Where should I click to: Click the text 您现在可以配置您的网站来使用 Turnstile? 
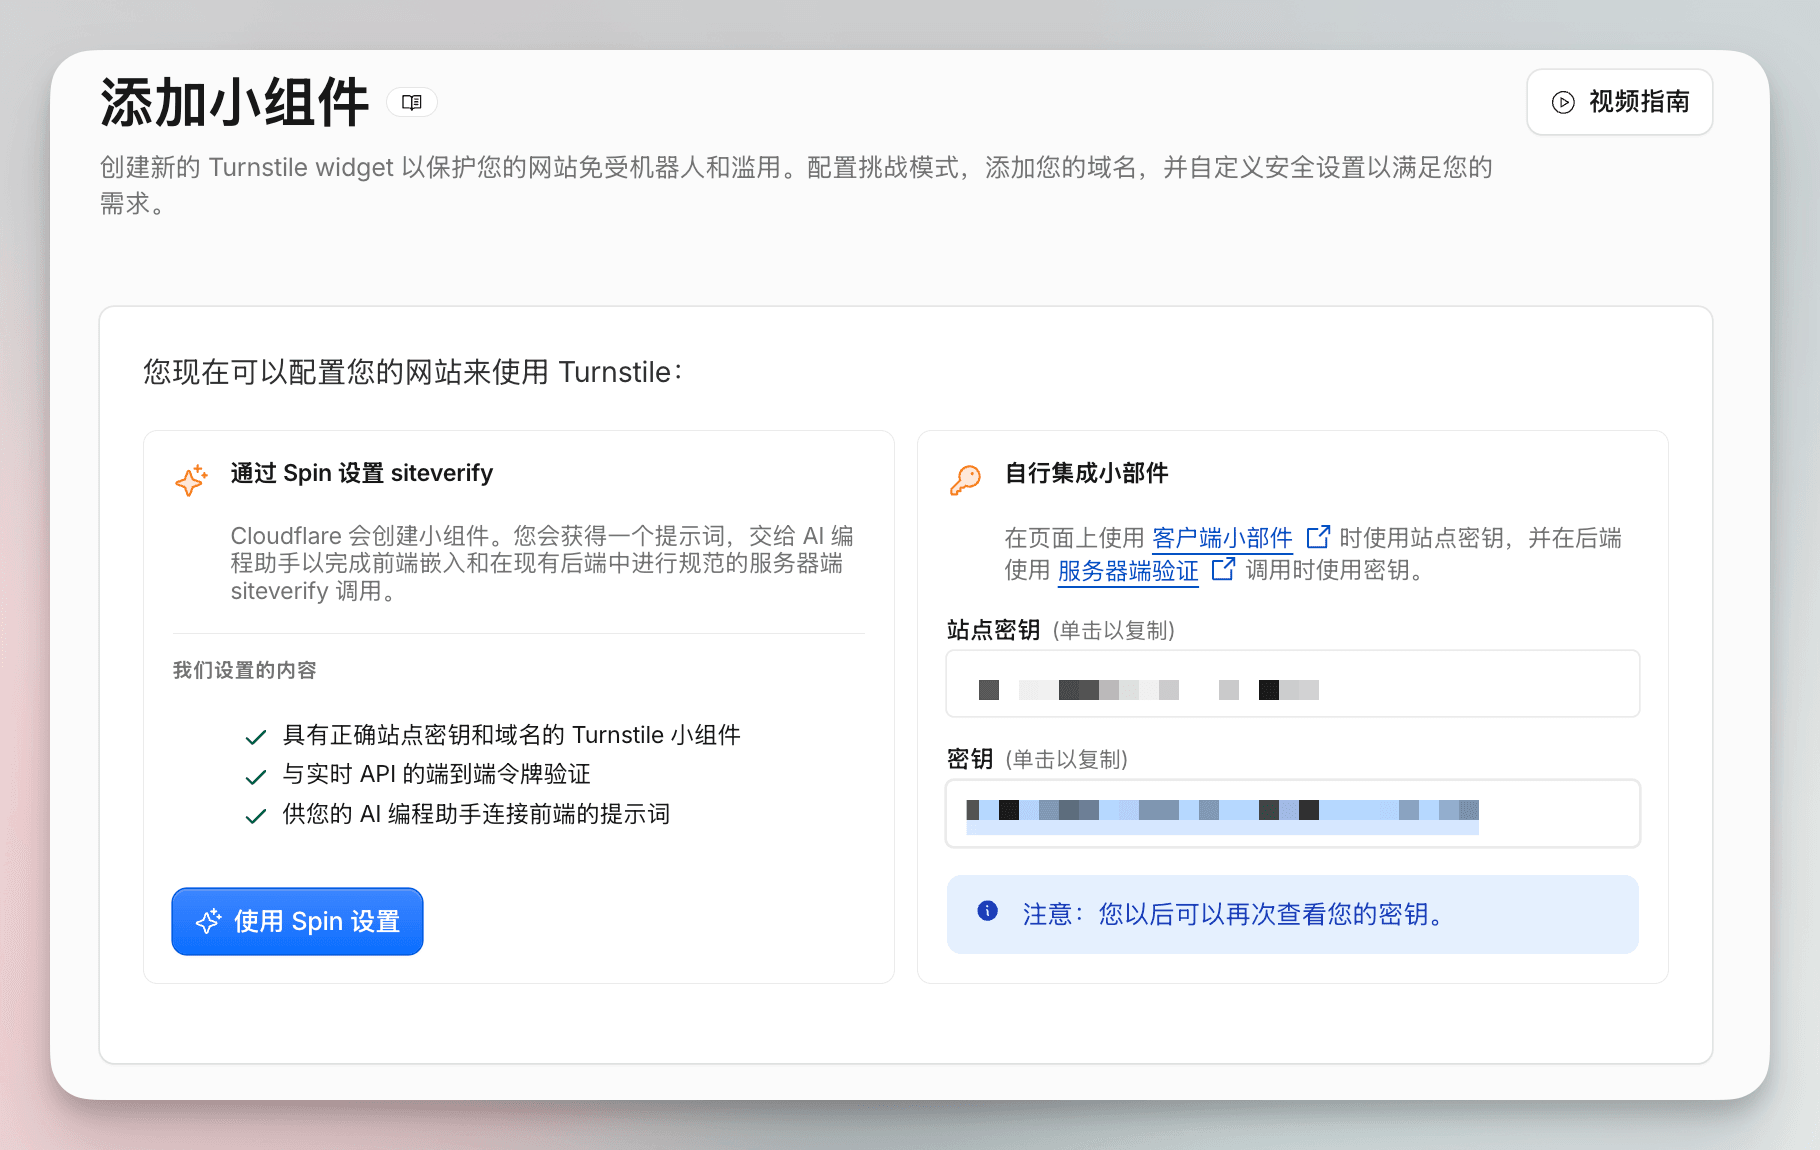[x=412, y=372]
